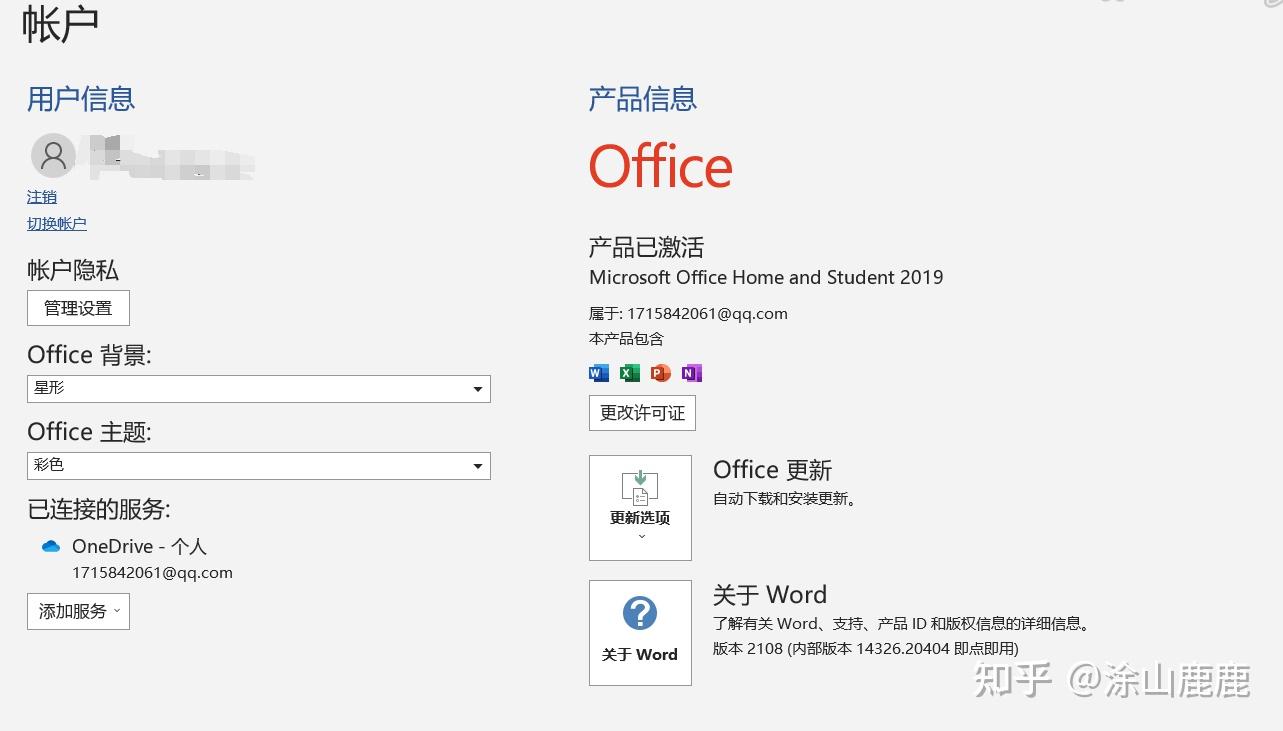The width and height of the screenshot is (1283, 731).
Task: Open the 添加服务 add service menu
Action: tap(78, 612)
